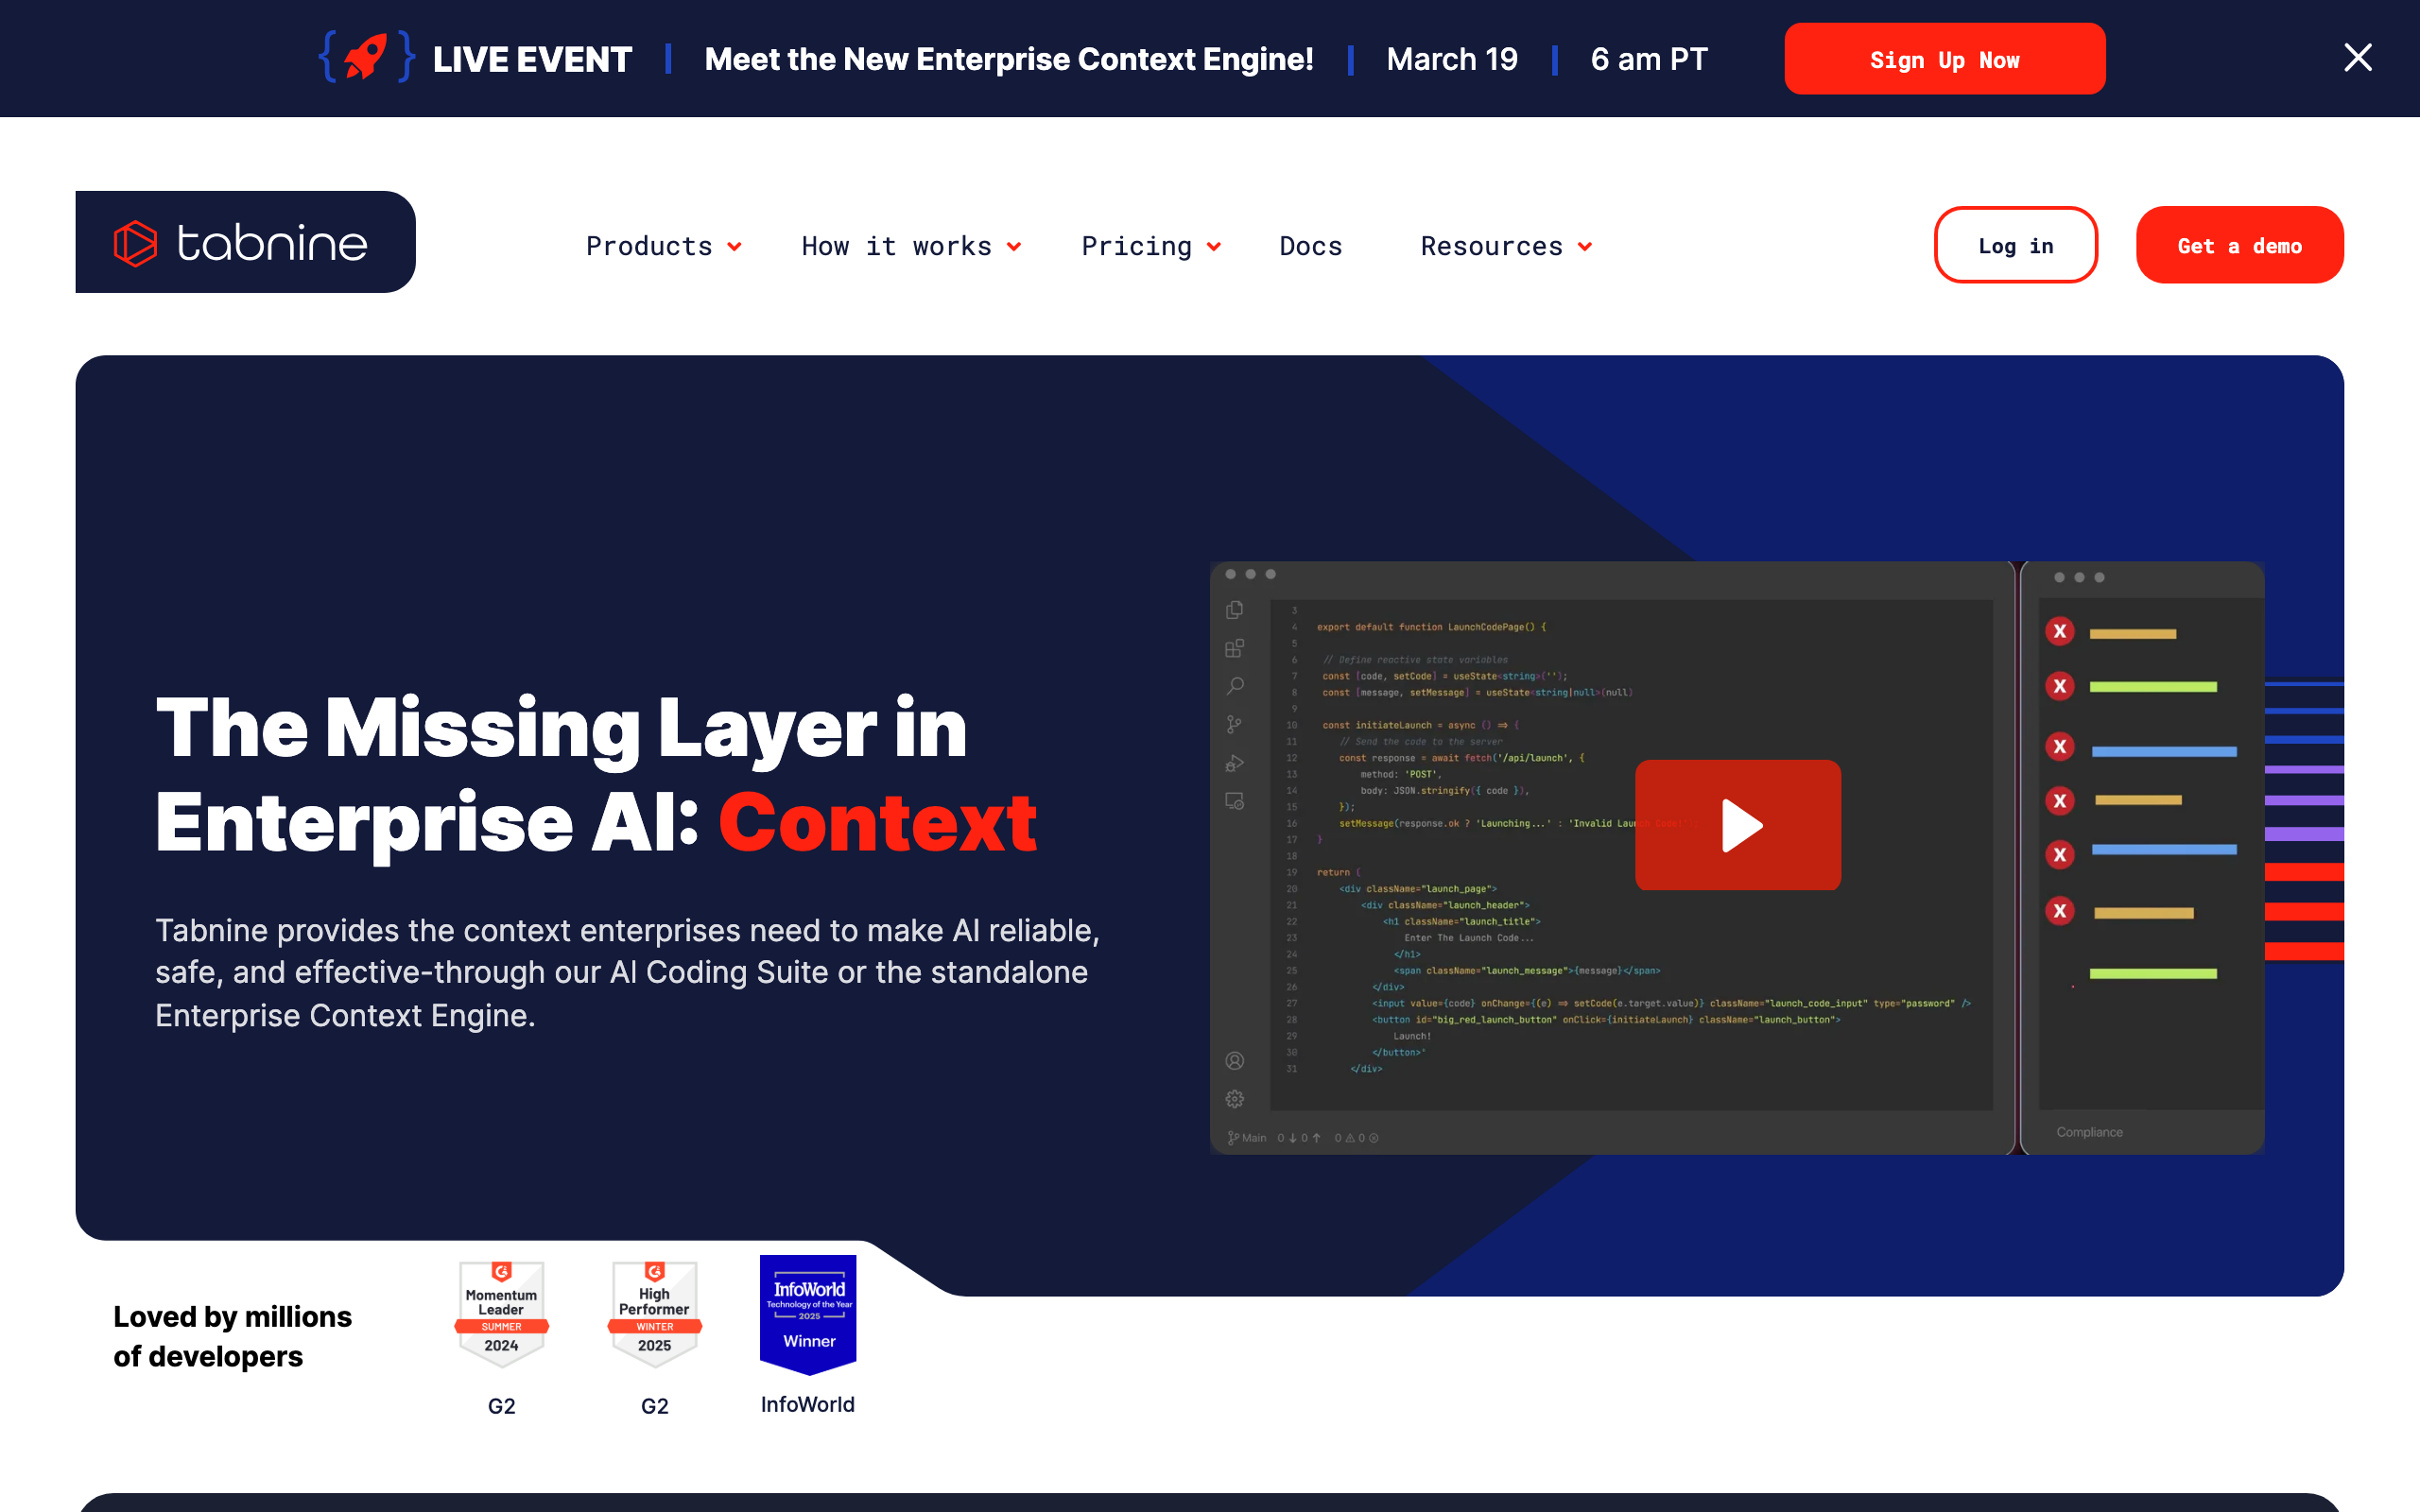Go to the Docs page
This screenshot has height=1512, width=2420.
[x=1310, y=246]
